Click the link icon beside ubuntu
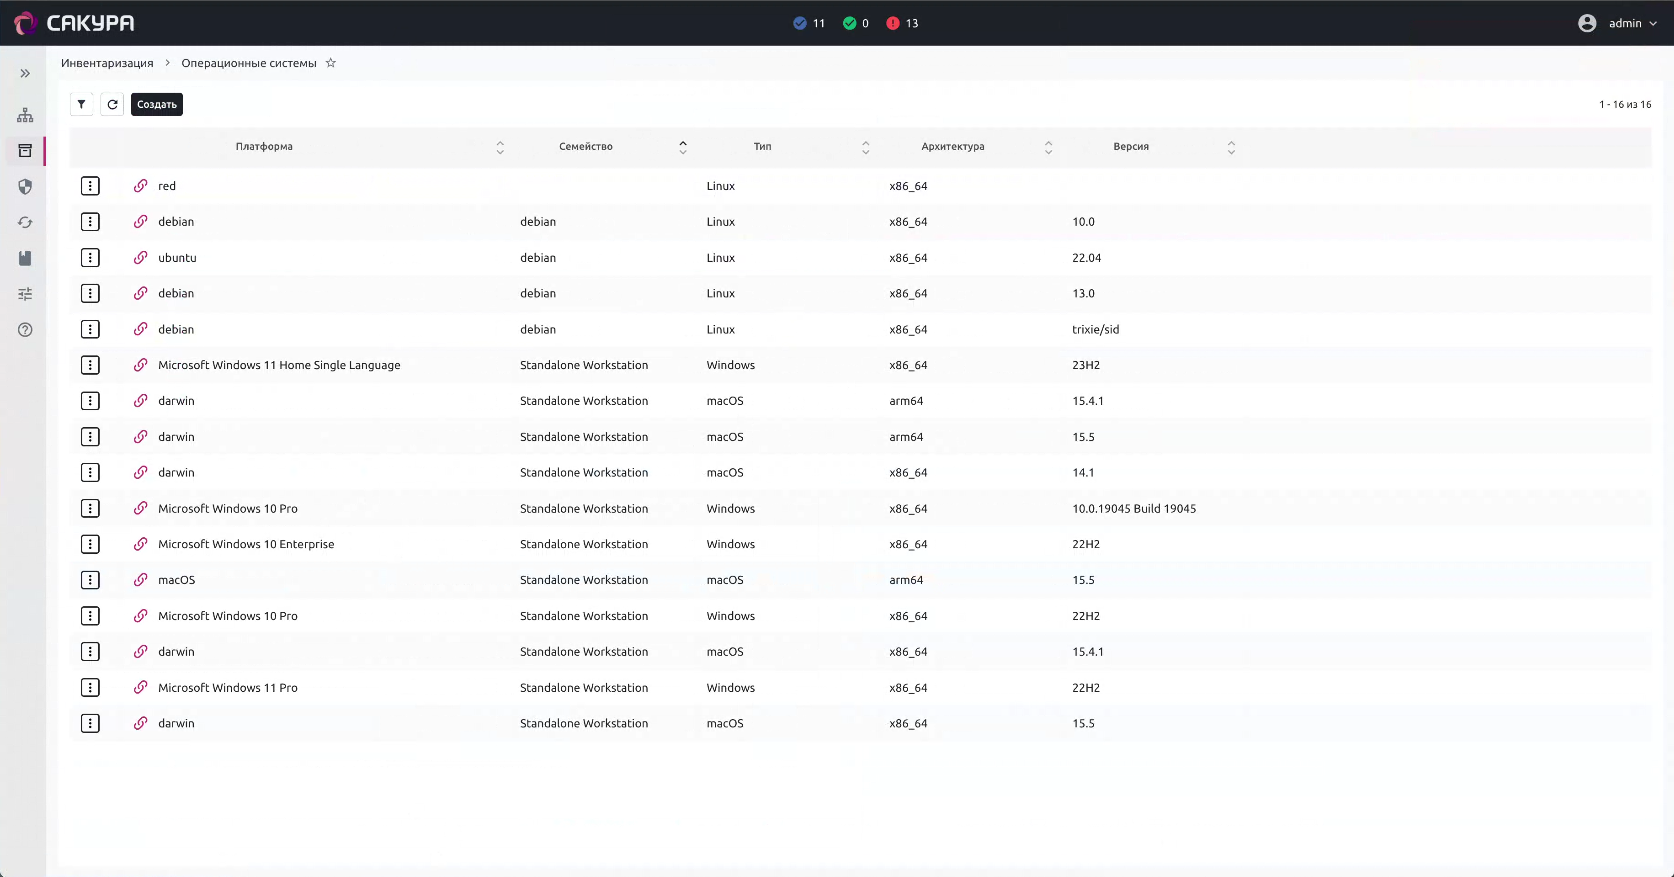1674x877 pixels. click(x=141, y=258)
